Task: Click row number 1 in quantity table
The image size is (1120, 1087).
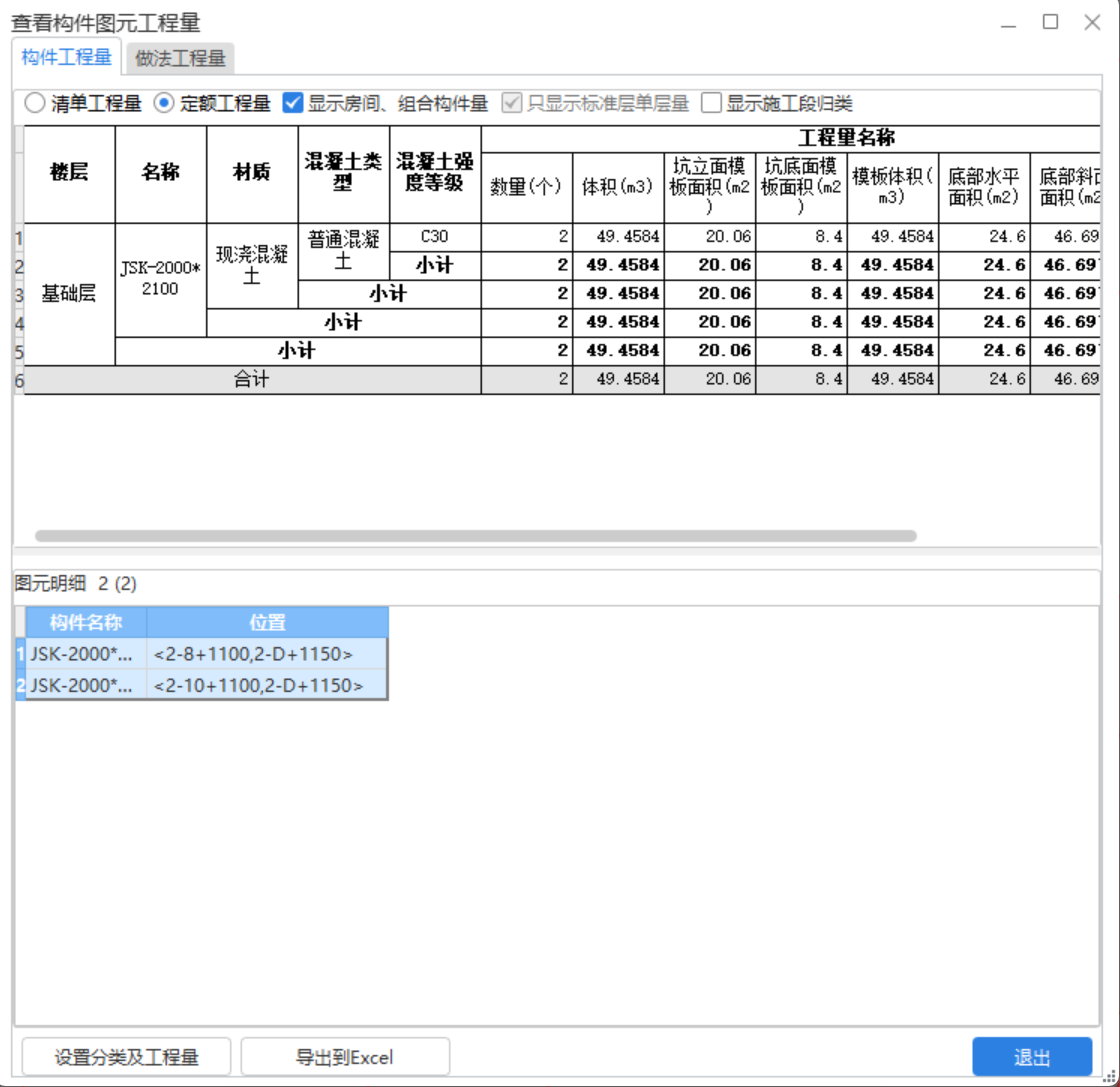Action: [19, 238]
